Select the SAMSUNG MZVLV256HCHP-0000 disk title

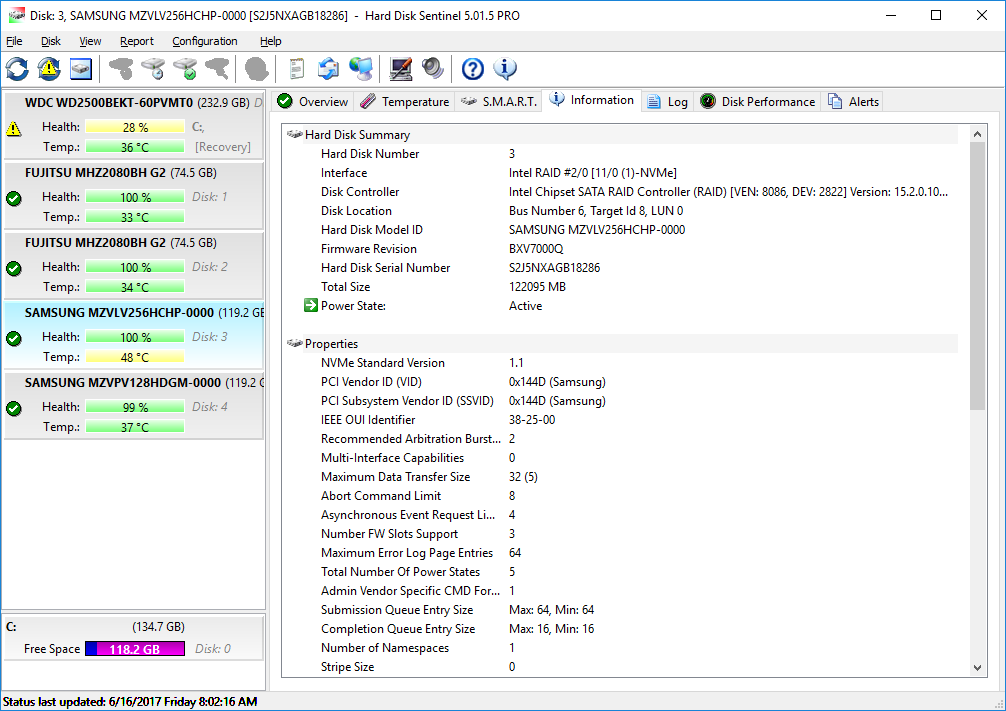click(x=144, y=313)
